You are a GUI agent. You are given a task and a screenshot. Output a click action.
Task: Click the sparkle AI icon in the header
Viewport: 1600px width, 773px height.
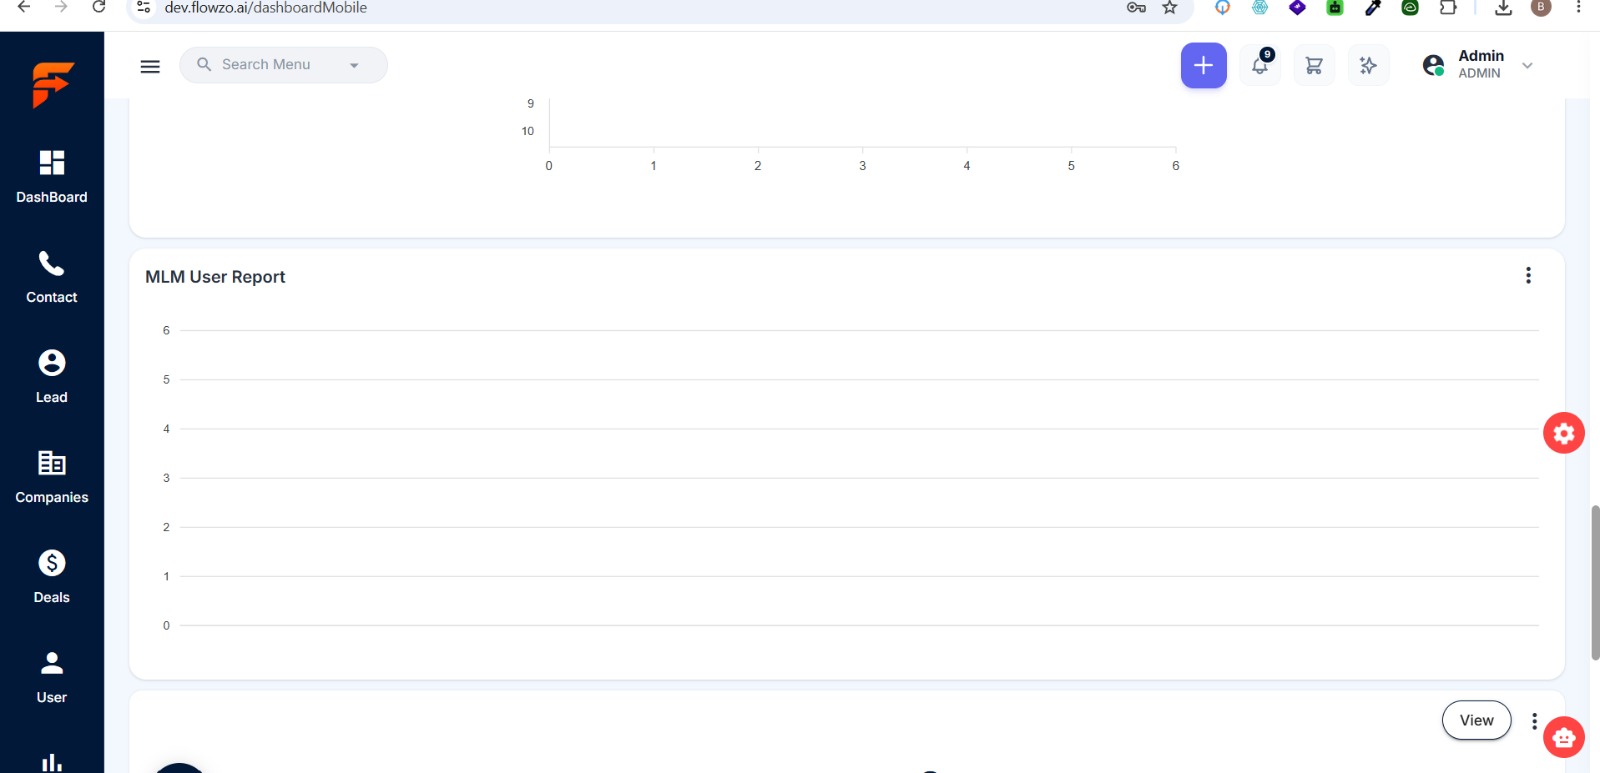pyautogui.click(x=1368, y=66)
